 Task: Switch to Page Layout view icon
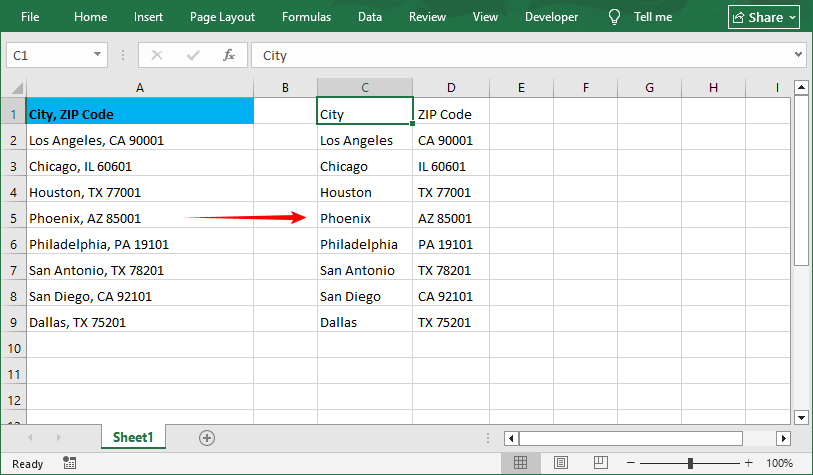point(560,463)
